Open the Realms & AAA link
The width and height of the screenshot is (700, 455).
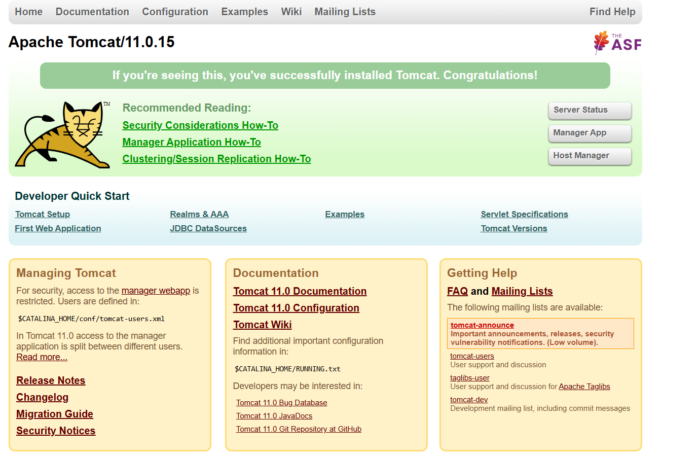tap(199, 214)
